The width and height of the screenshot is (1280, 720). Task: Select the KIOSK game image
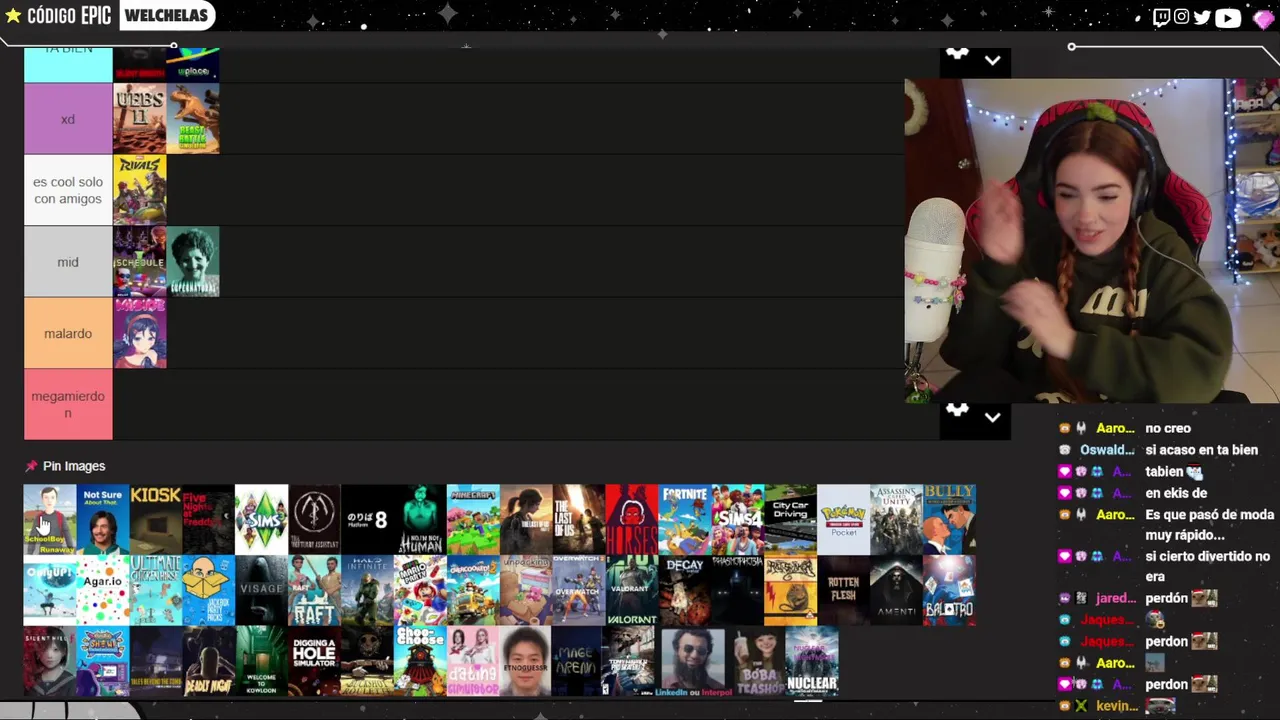coord(156,519)
